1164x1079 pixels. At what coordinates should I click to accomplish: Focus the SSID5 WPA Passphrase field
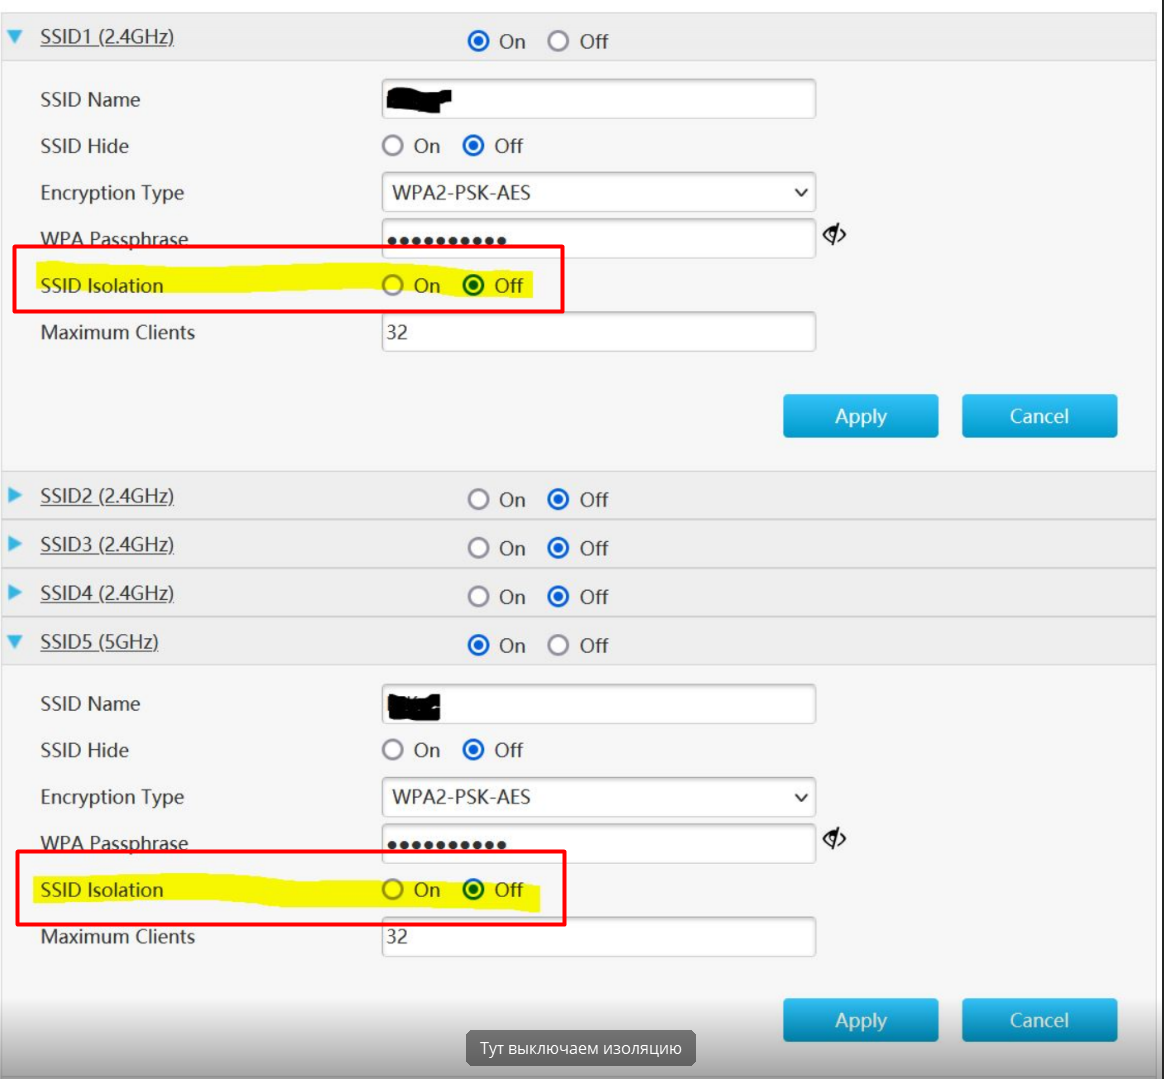click(x=598, y=843)
